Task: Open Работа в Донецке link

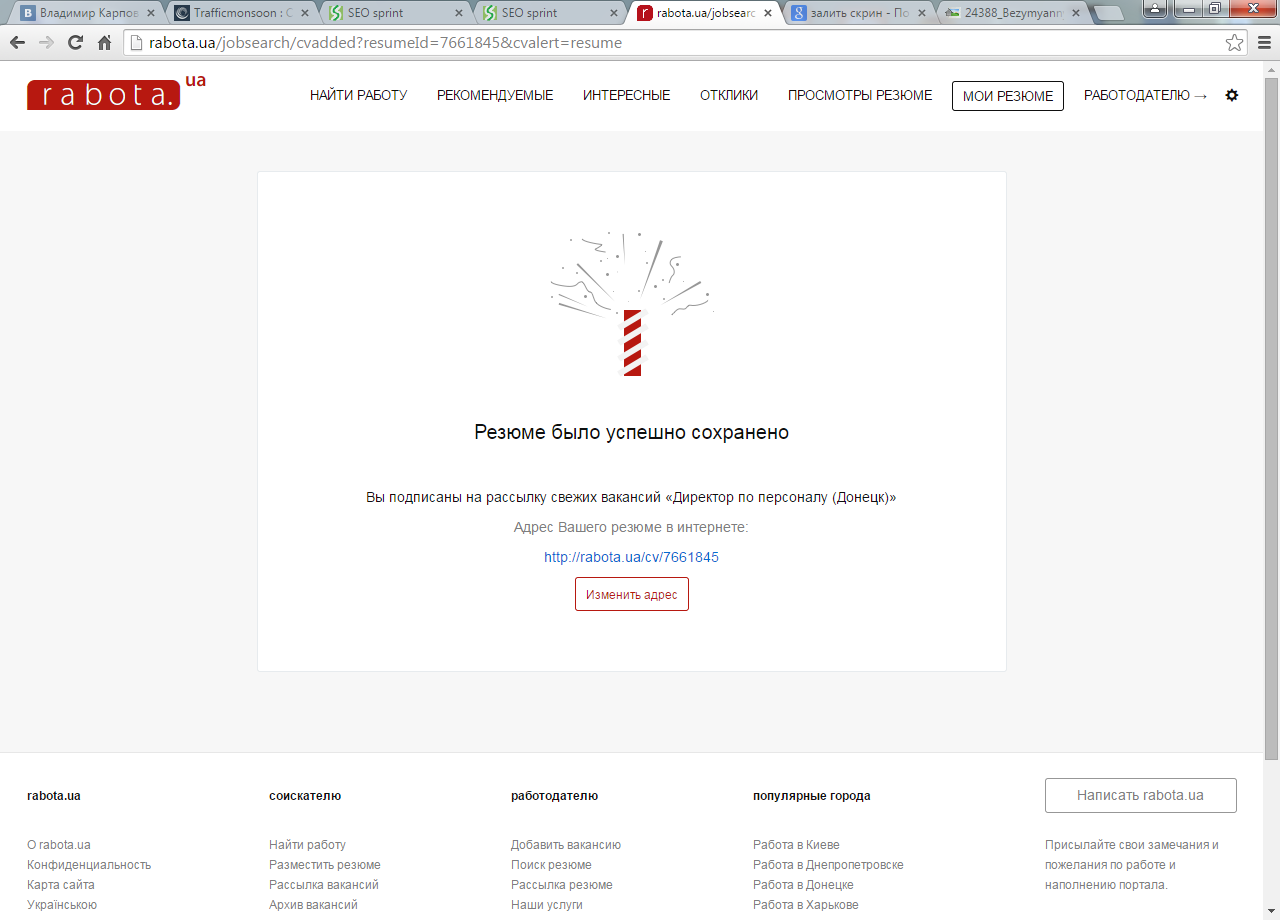Action: (803, 885)
